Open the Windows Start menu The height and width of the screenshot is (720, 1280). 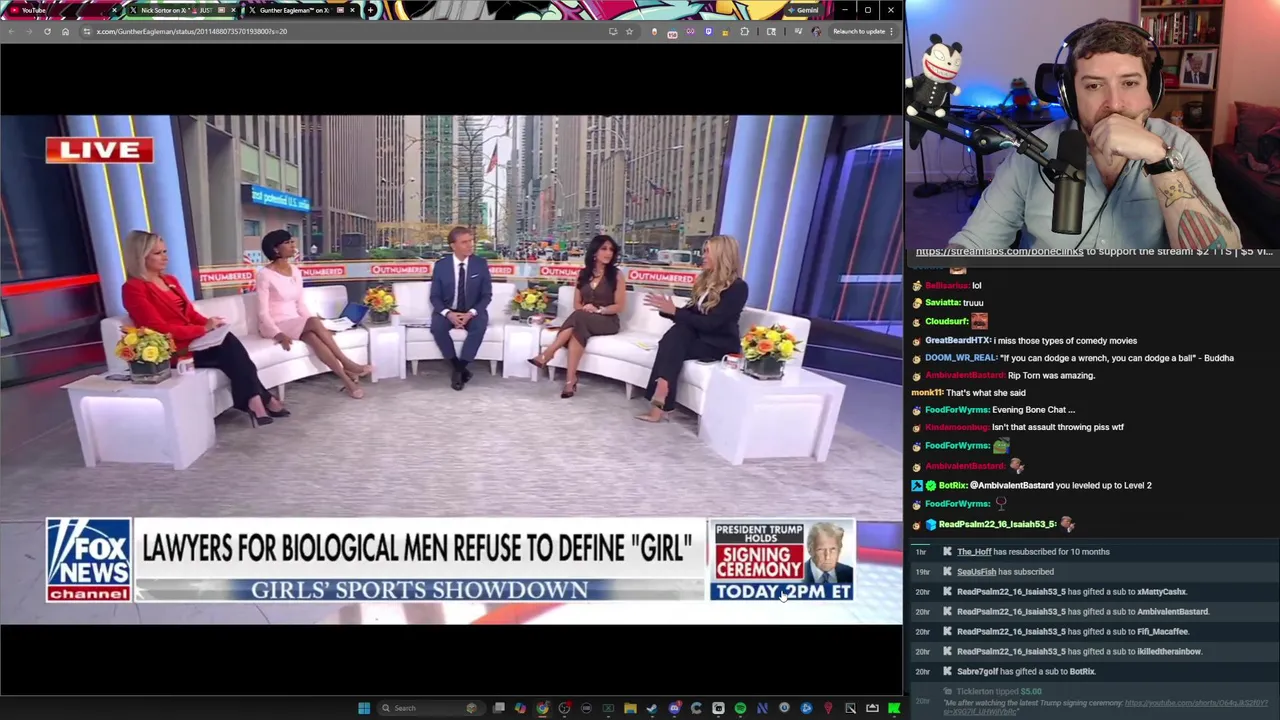click(364, 708)
